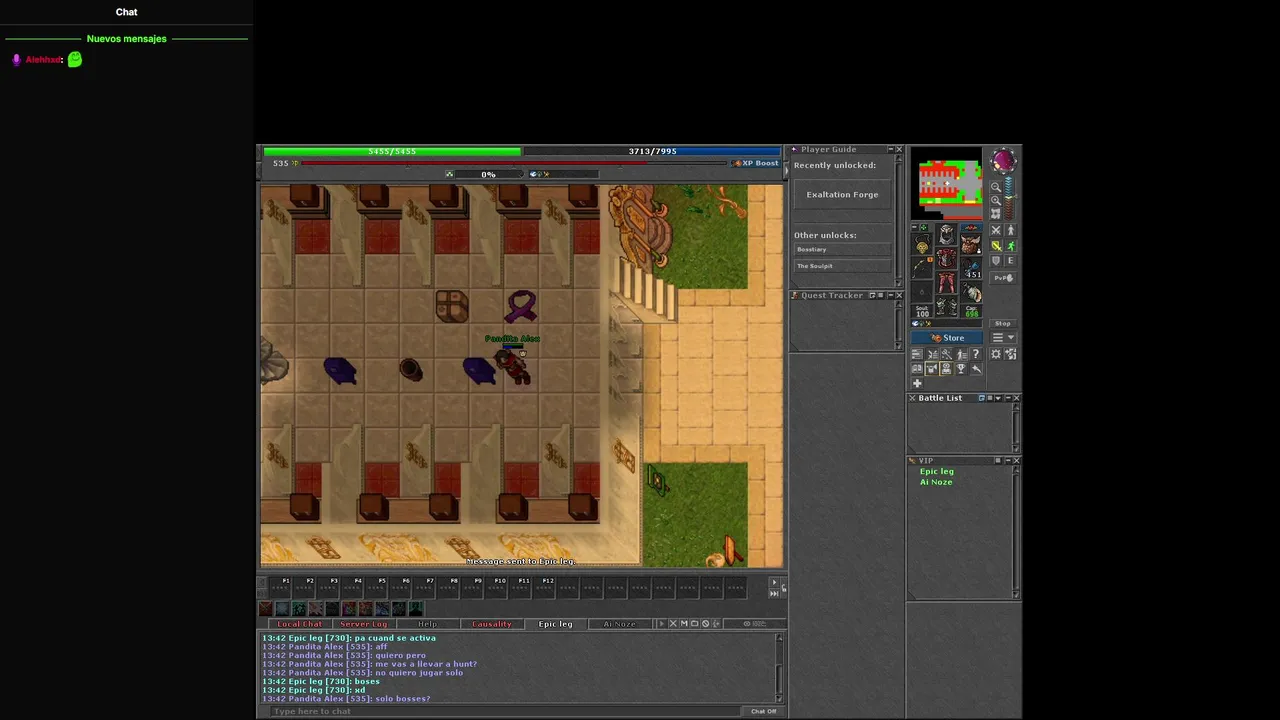Toggle the Chat Off button

(763, 711)
